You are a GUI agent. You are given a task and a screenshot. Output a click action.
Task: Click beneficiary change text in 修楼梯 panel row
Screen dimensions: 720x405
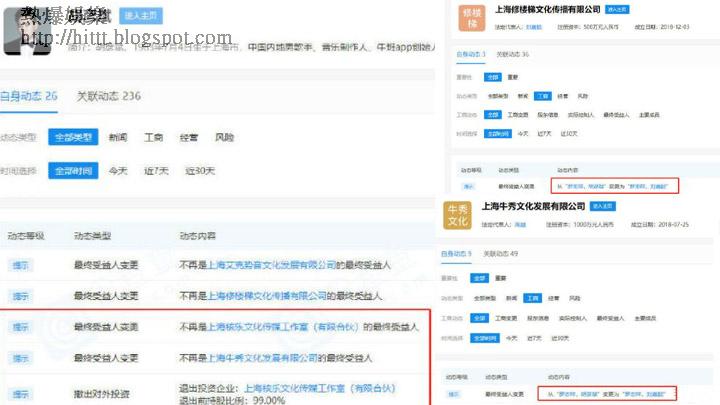click(x=612, y=186)
